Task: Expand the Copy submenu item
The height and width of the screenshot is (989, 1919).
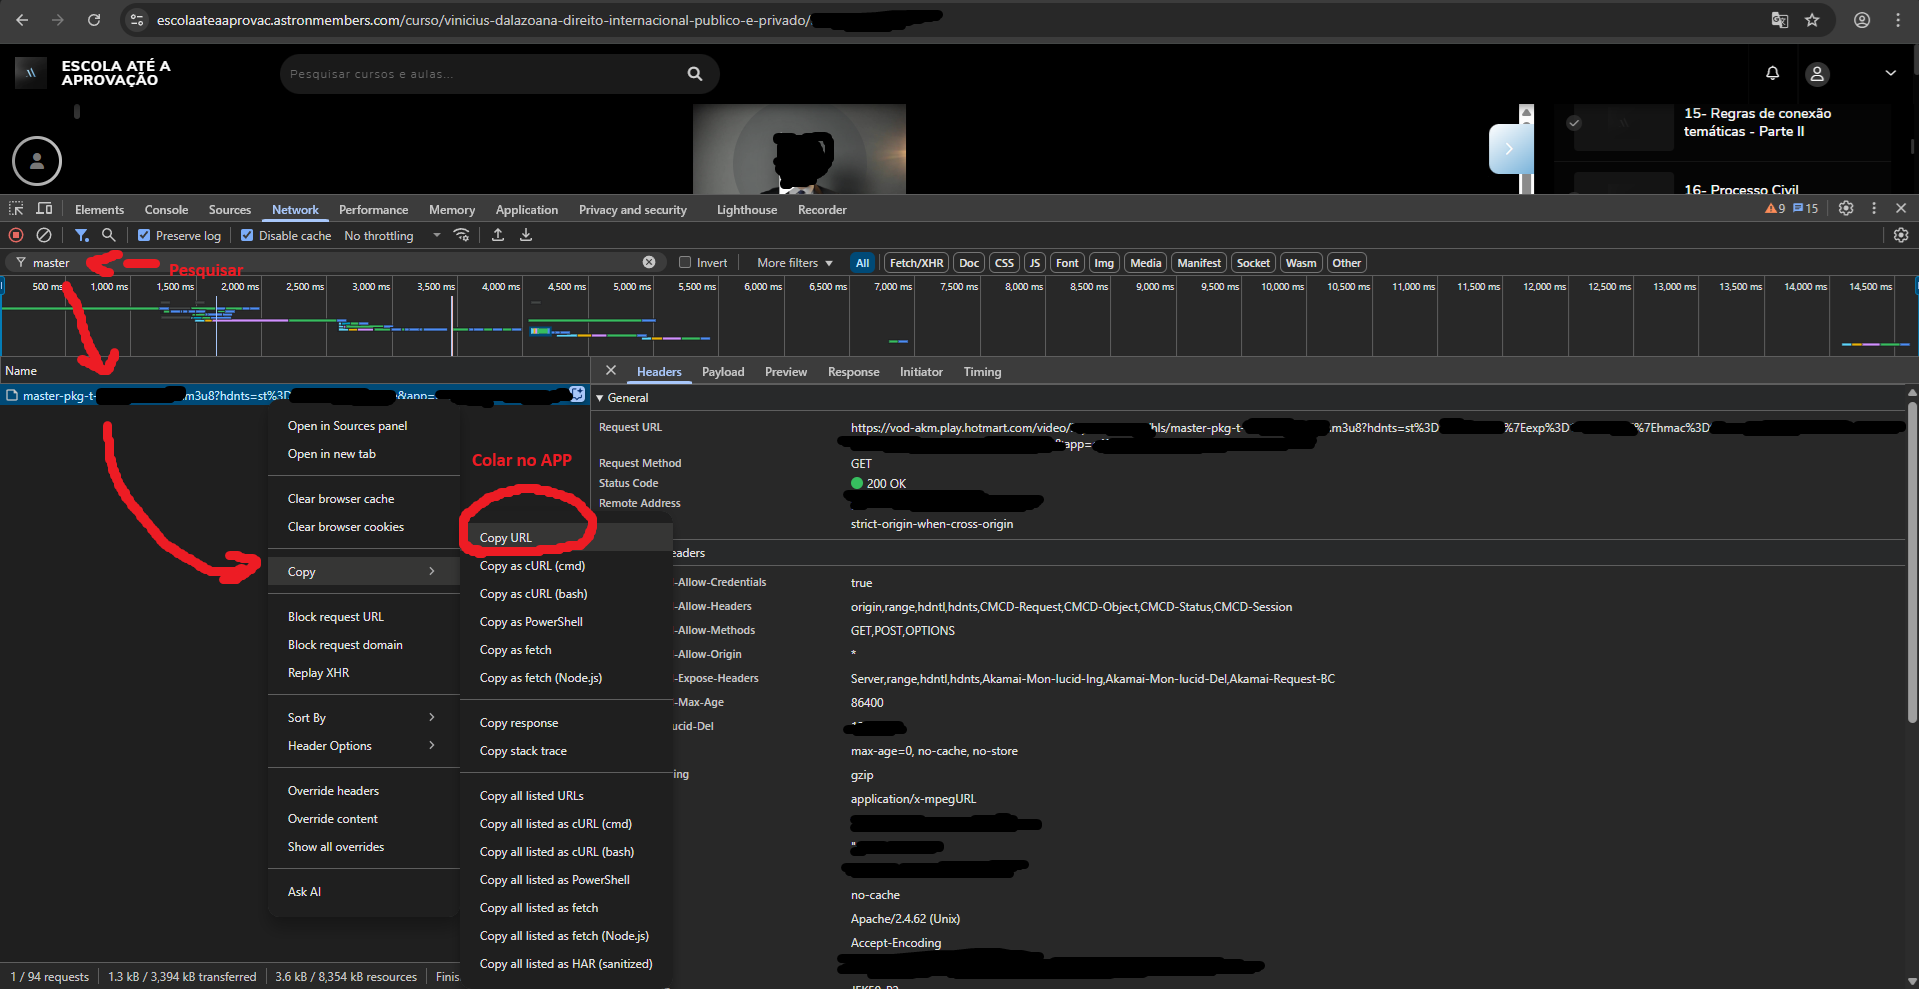Action: 363,572
